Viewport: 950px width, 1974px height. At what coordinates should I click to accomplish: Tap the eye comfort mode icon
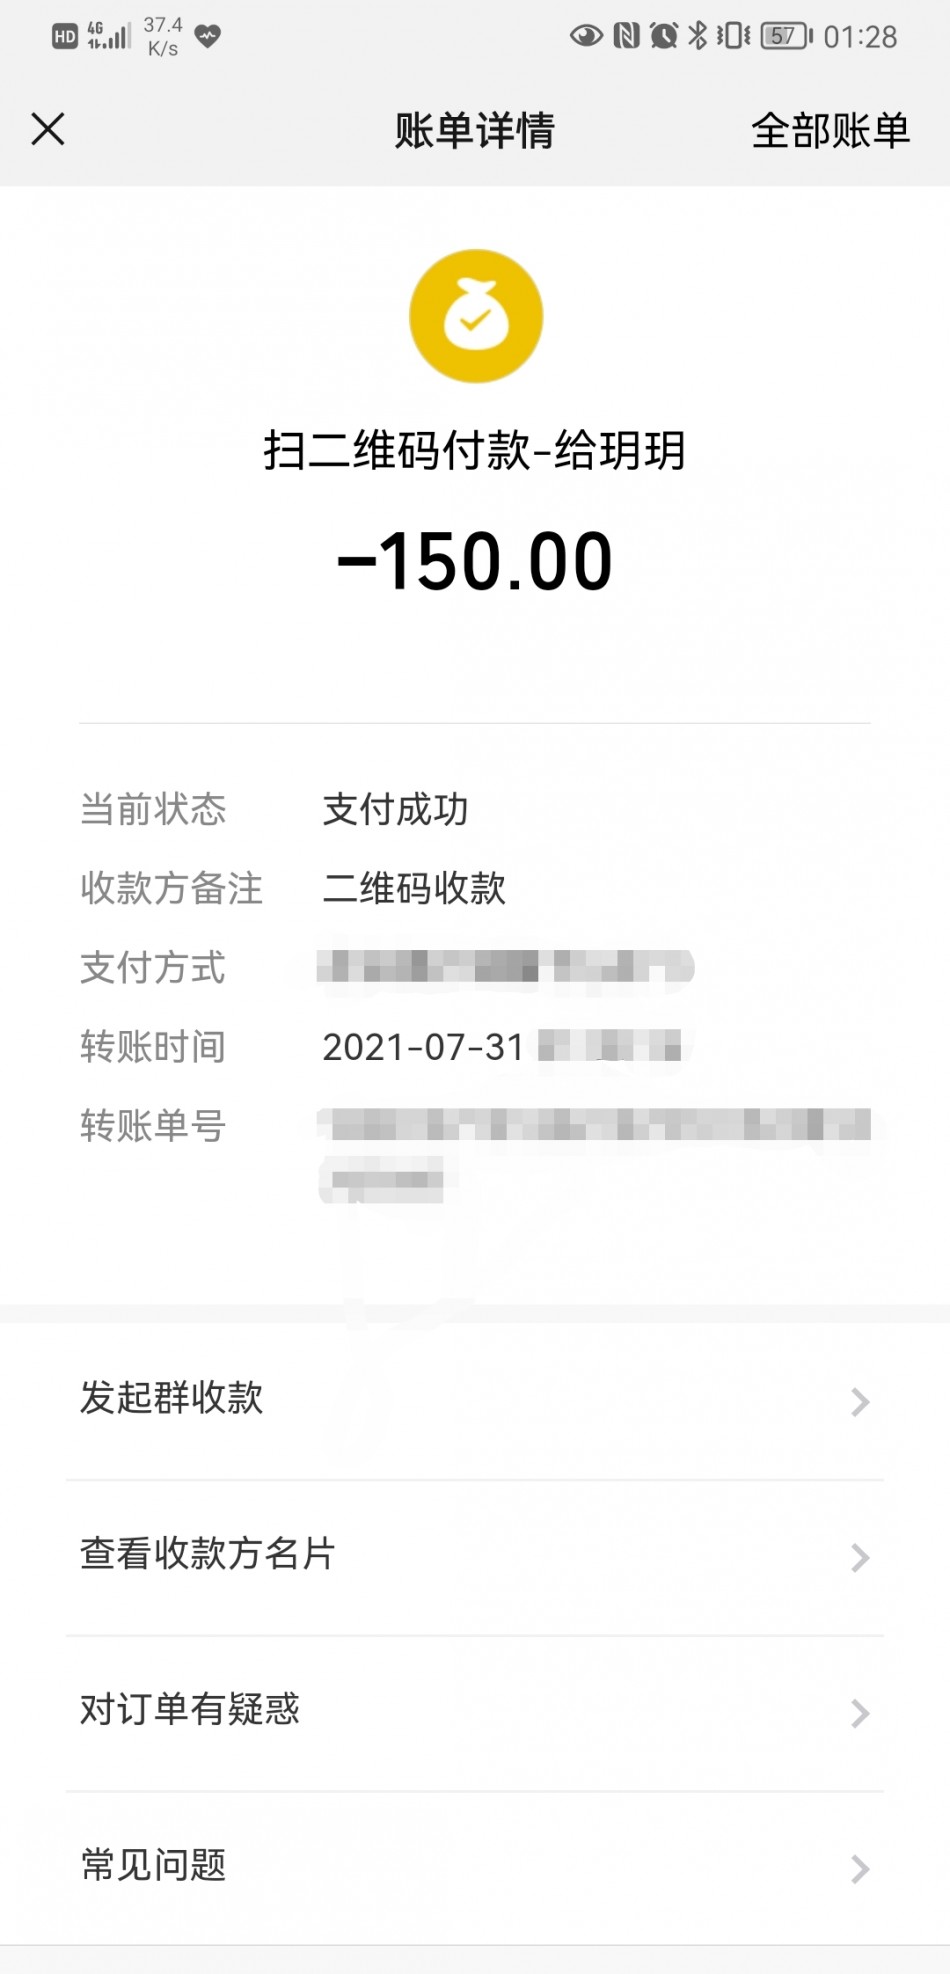(x=586, y=37)
